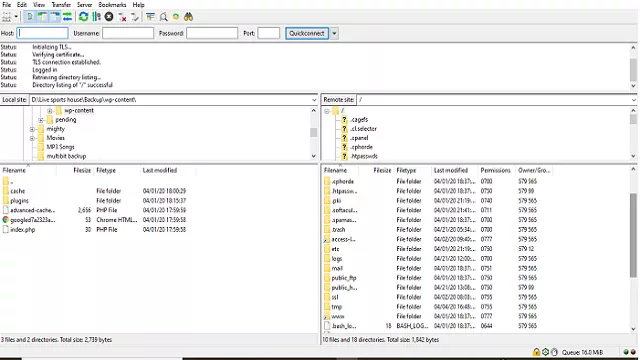Open the Local site path dropdown

pos(314,100)
